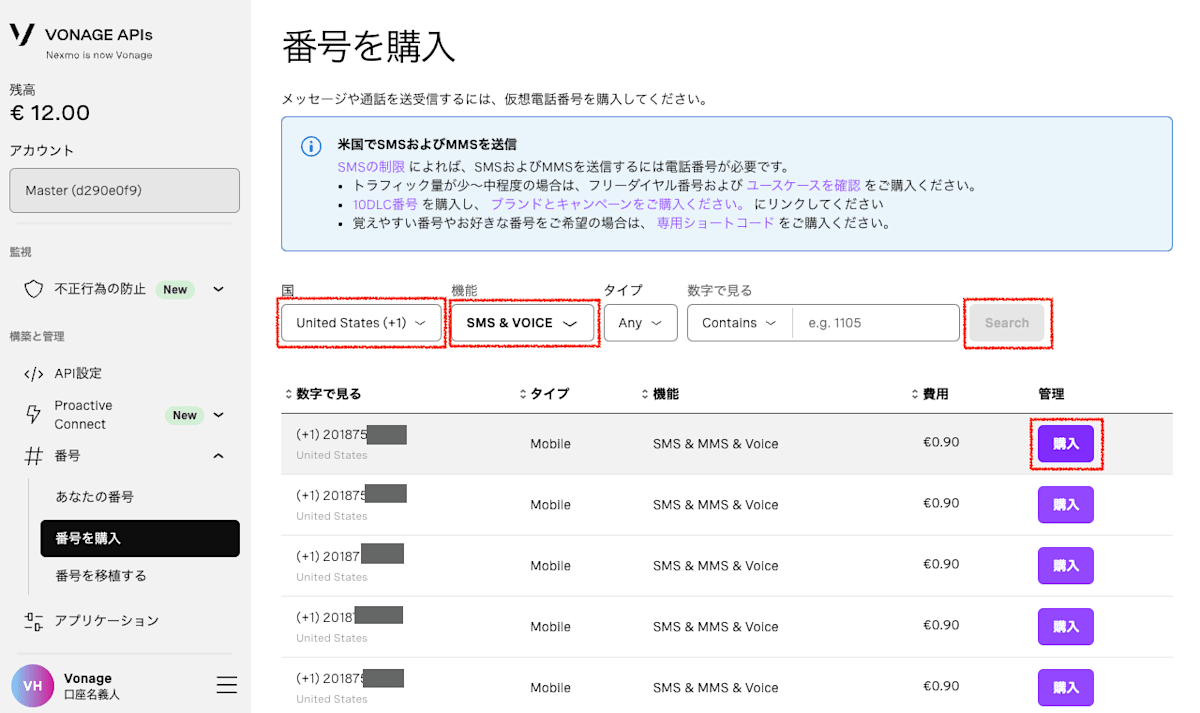
Task: Click 購入 for the last 201875 row
Action: point(1066,687)
